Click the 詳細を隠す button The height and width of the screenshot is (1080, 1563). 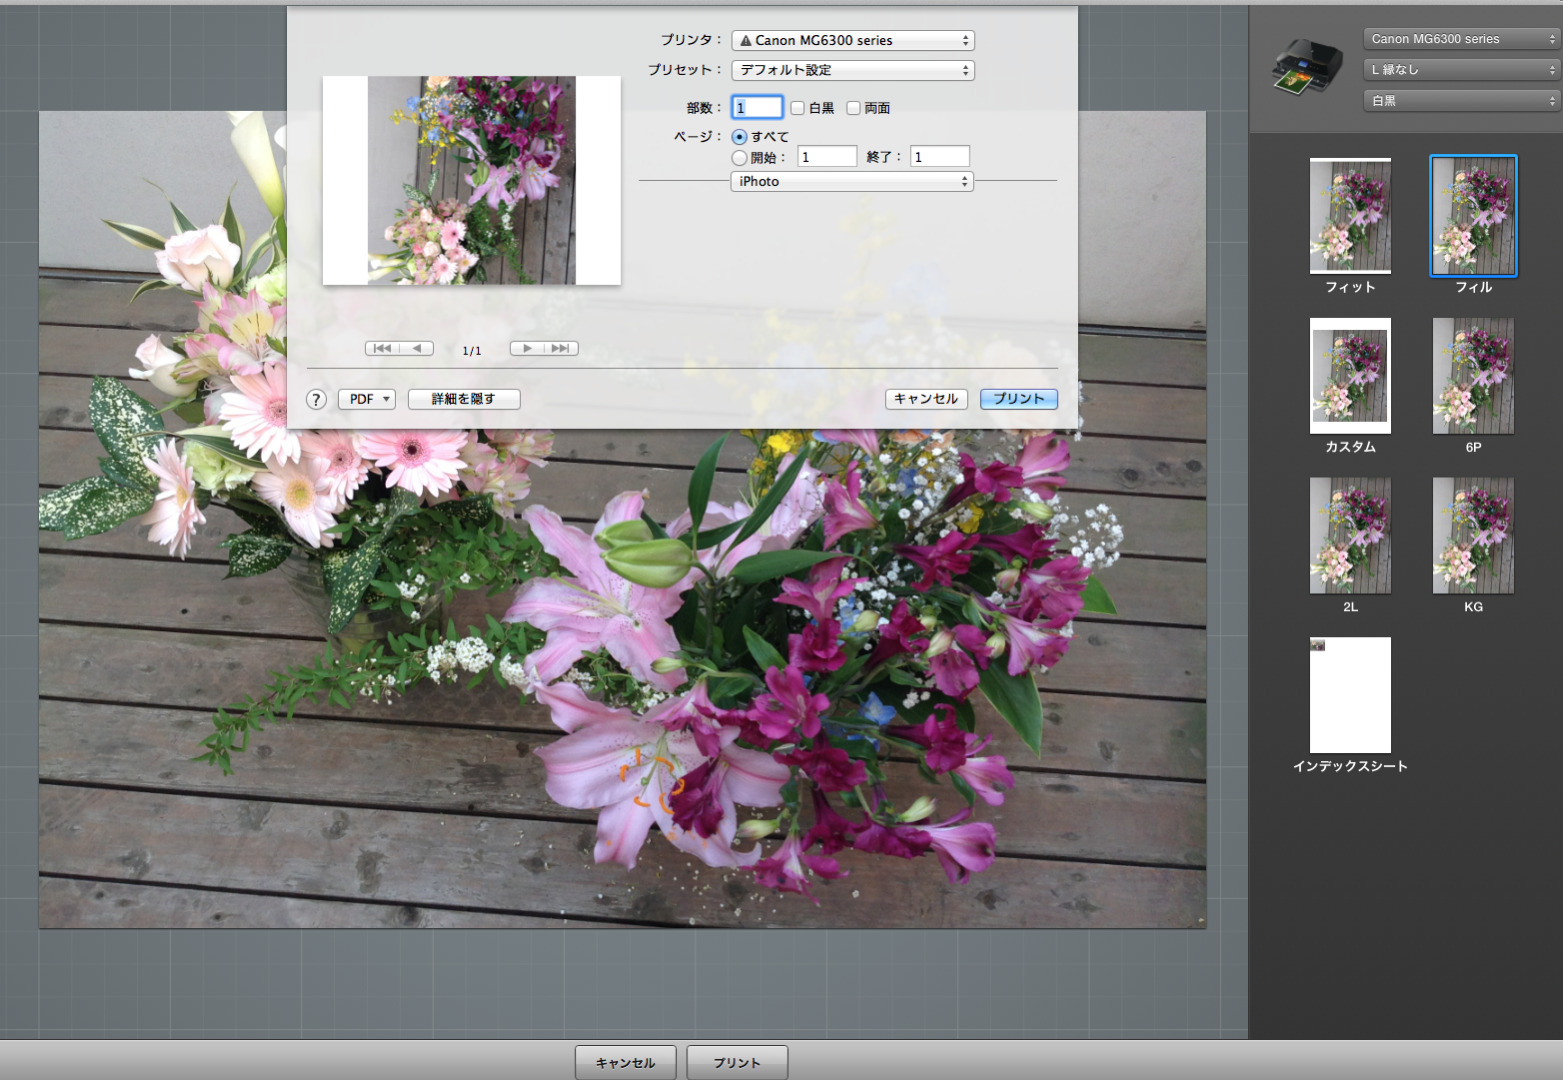tap(464, 399)
